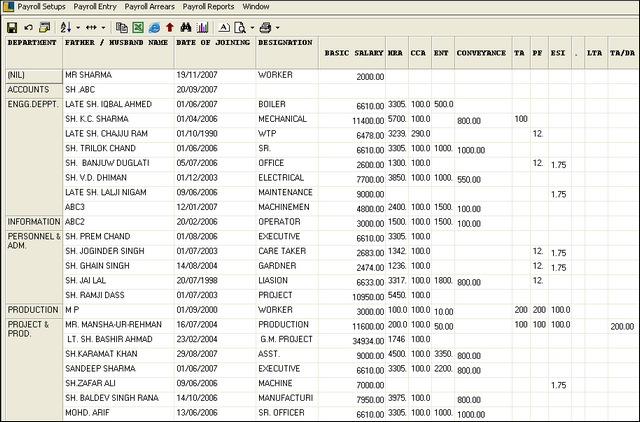
Task: Click the binoculars Find icon
Action: point(186,28)
